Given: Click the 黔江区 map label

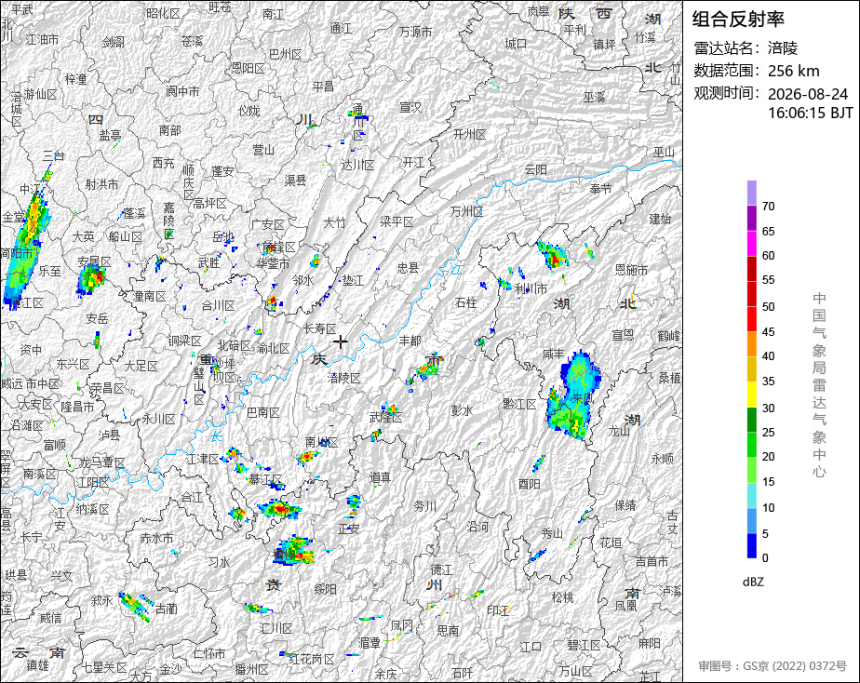Looking at the screenshot, I should click(519, 404).
